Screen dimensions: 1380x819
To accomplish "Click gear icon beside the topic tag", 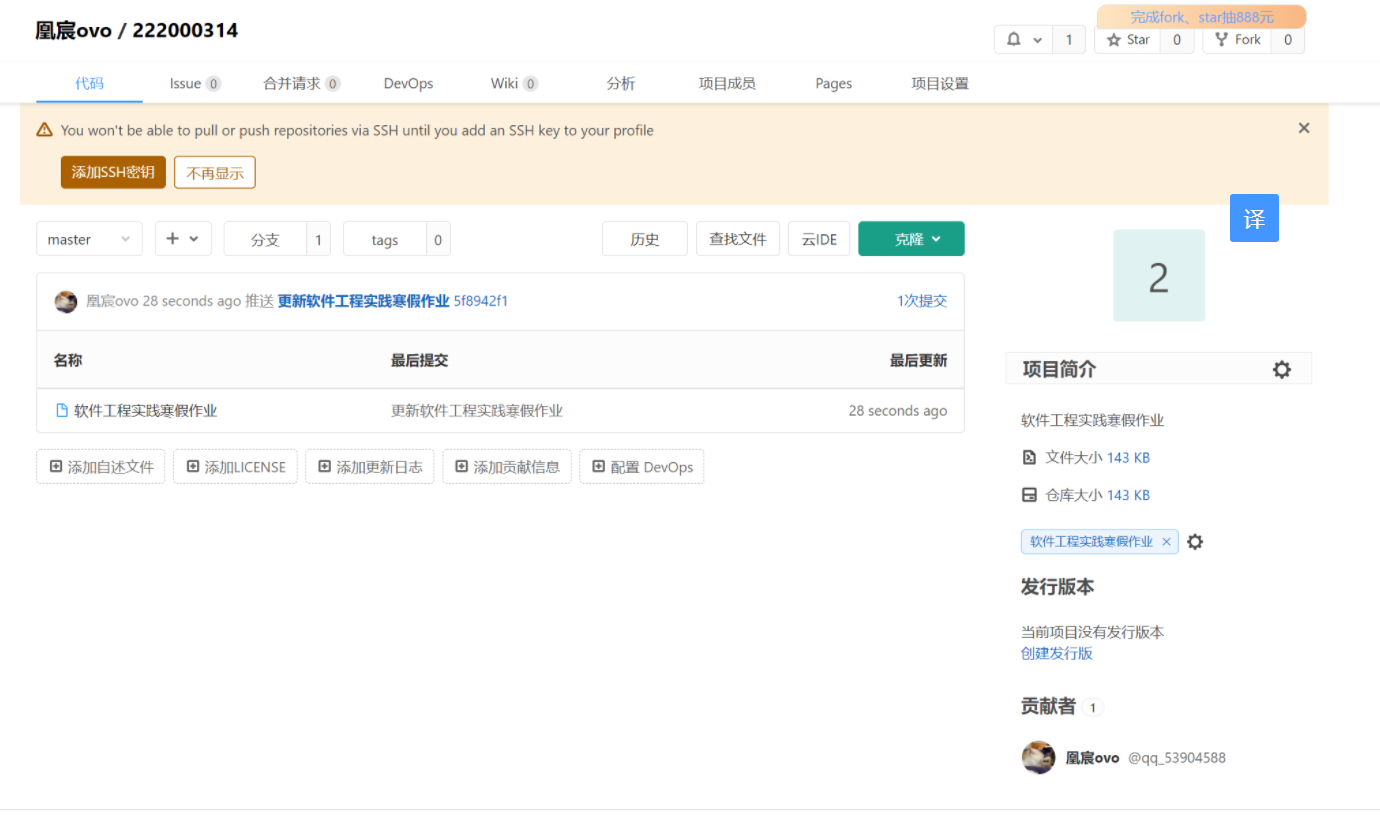I will click(x=1195, y=542).
